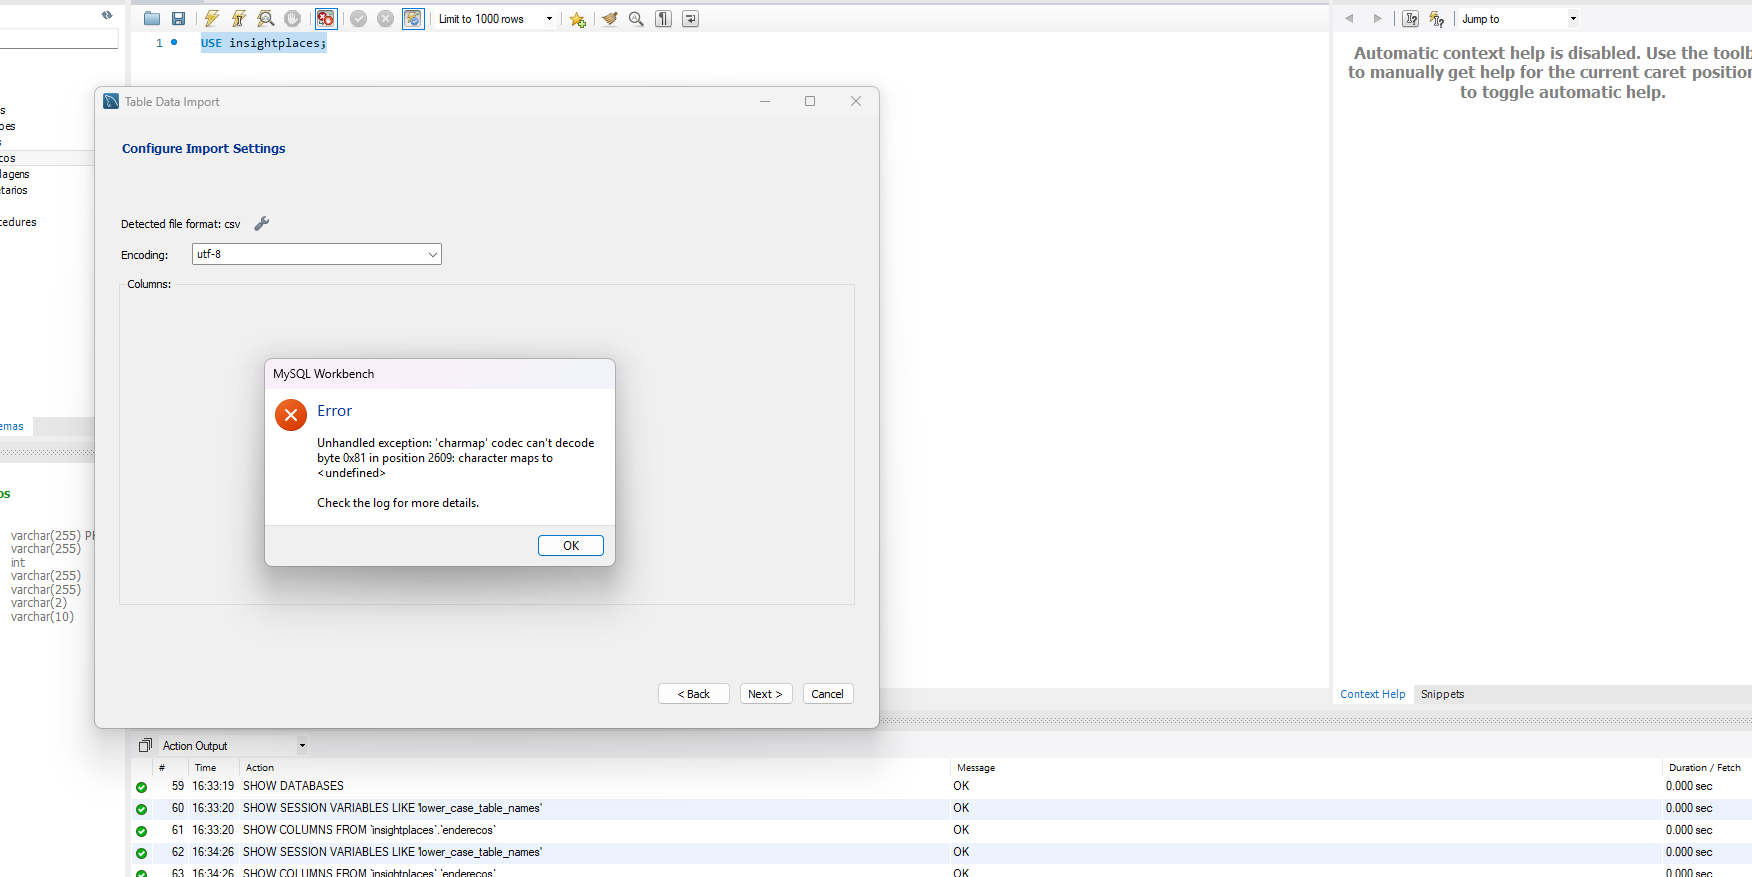The height and width of the screenshot is (877, 1752).
Task: Switch to the Snippets tab
Action: [1442, 694]
